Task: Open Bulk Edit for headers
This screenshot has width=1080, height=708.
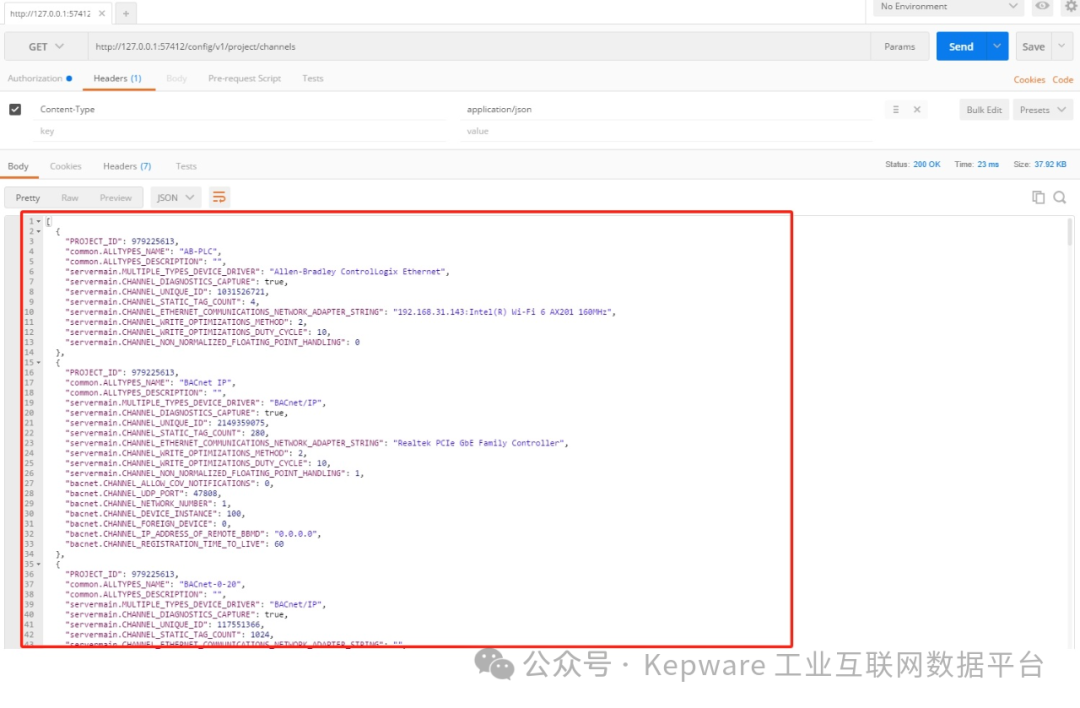Action: pyautogui.click(x=984, y=110)
